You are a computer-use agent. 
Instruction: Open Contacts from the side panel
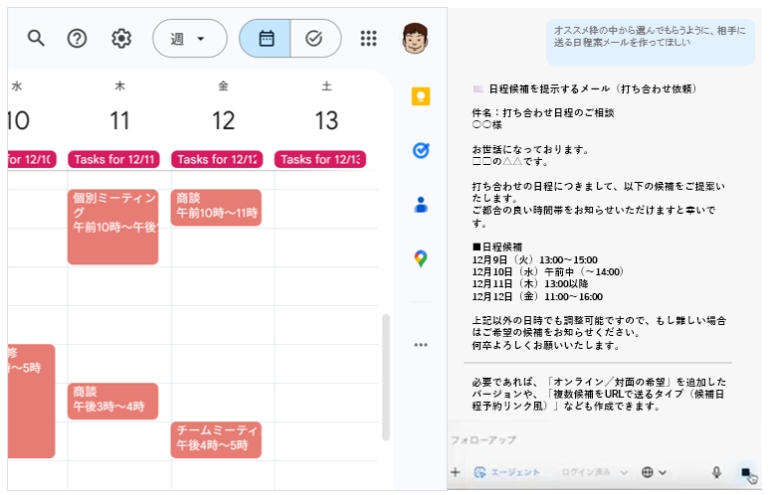point(421,204)
